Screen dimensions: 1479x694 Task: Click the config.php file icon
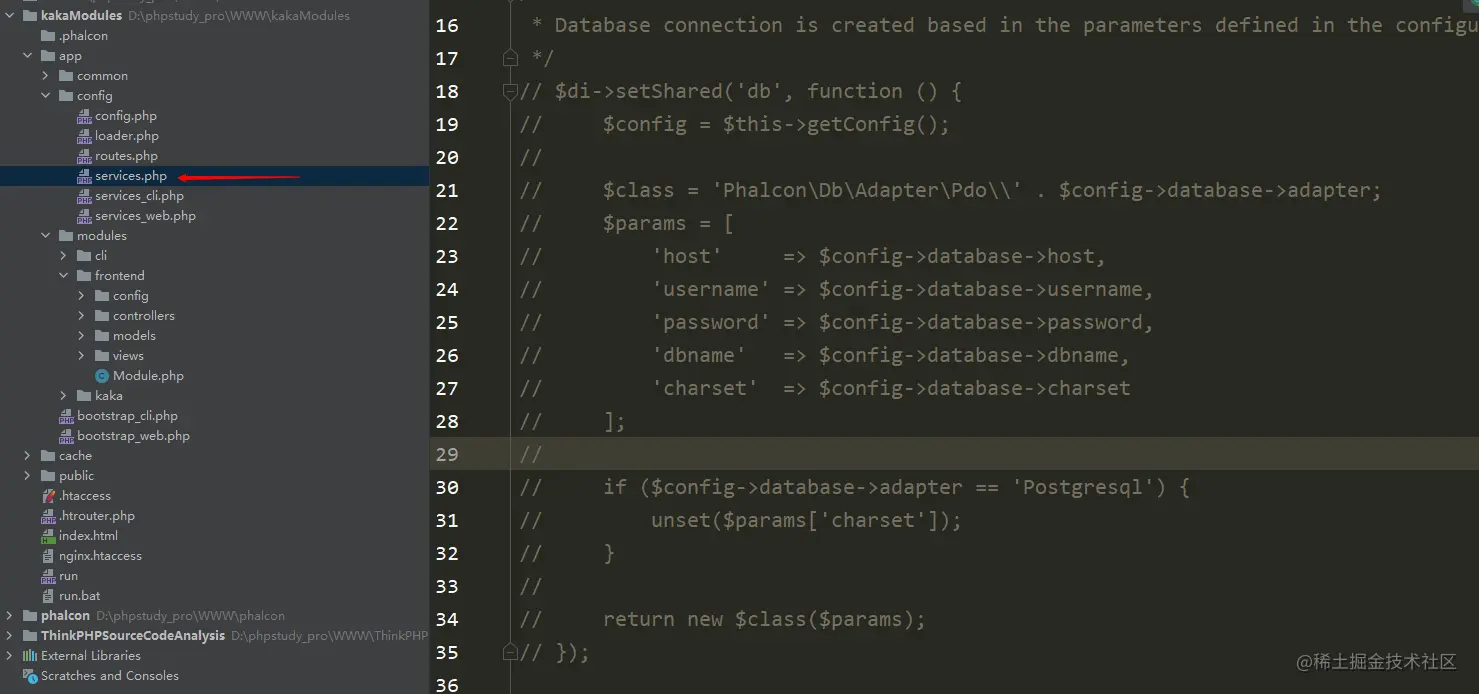click(x=84, y=116)
